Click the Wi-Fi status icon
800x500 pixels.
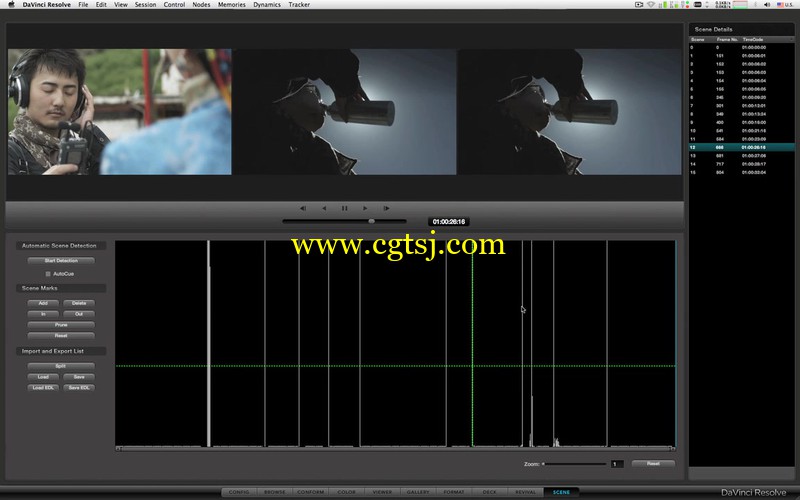pos(651,5)
